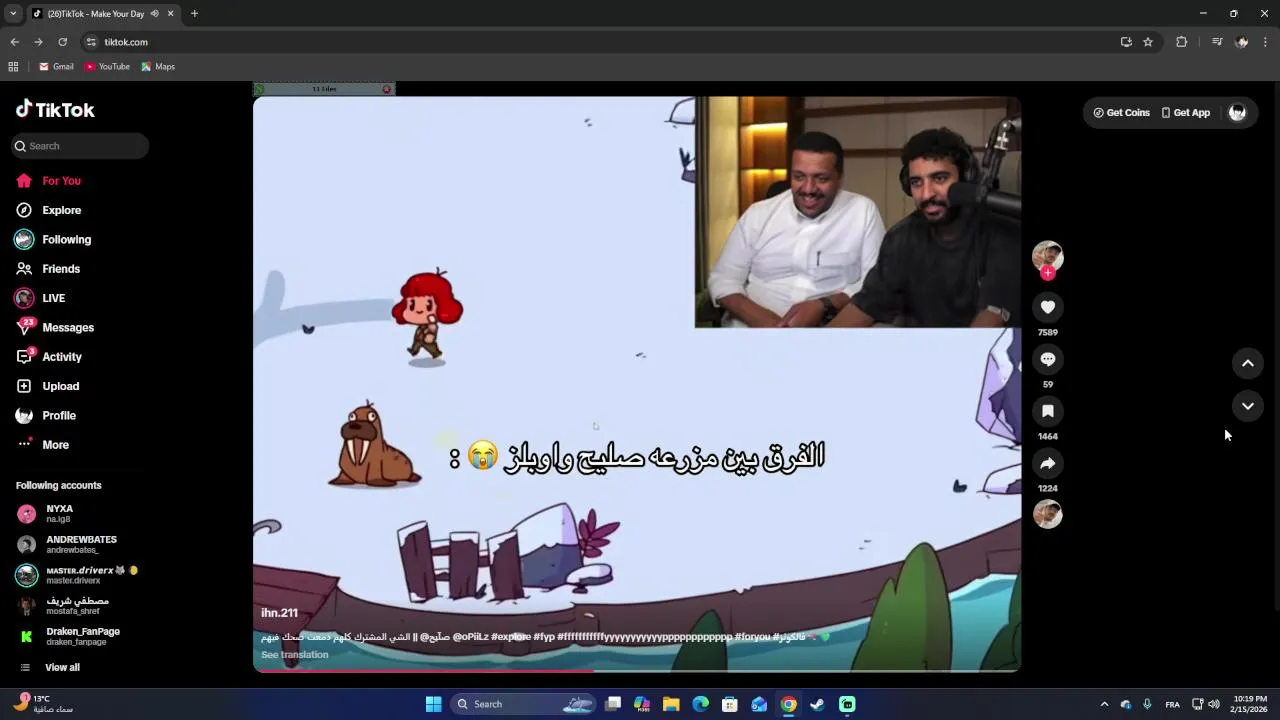Save the video via bookmark icon
Image resolution: width=1280 pixels, height=720 pixels.
(x=1047, y=411)
